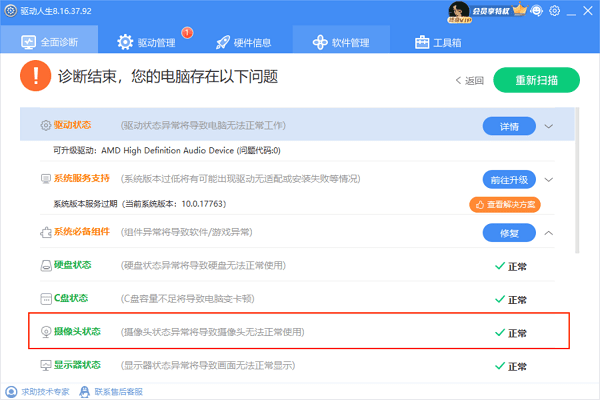
Task: Click the 硬盘状态 disk icon
Action: click(x=46, y=265)
